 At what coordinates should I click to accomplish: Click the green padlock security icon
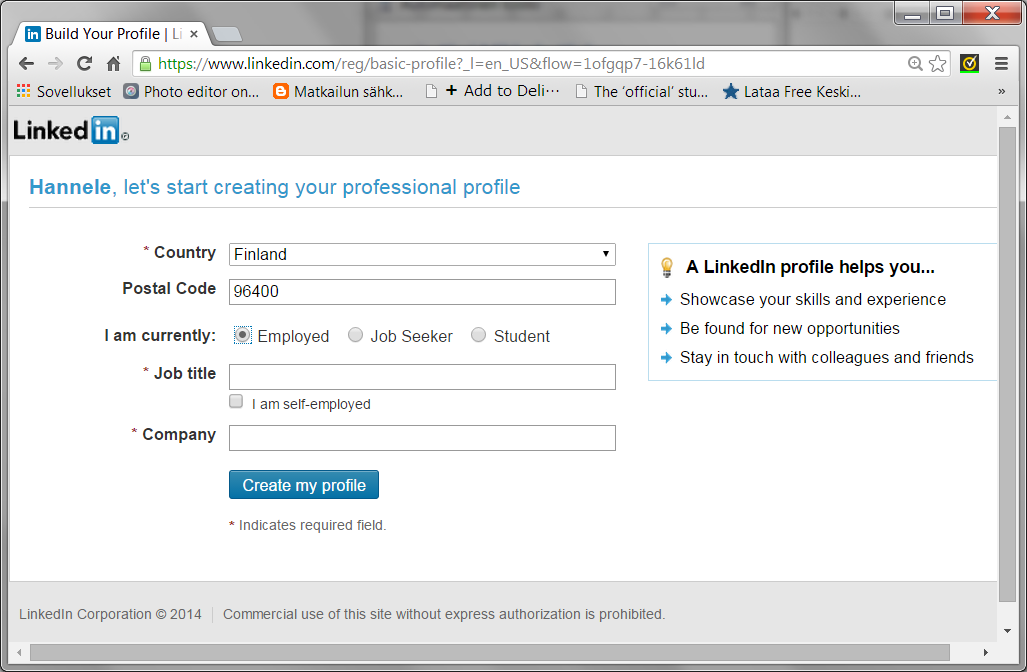145,64
